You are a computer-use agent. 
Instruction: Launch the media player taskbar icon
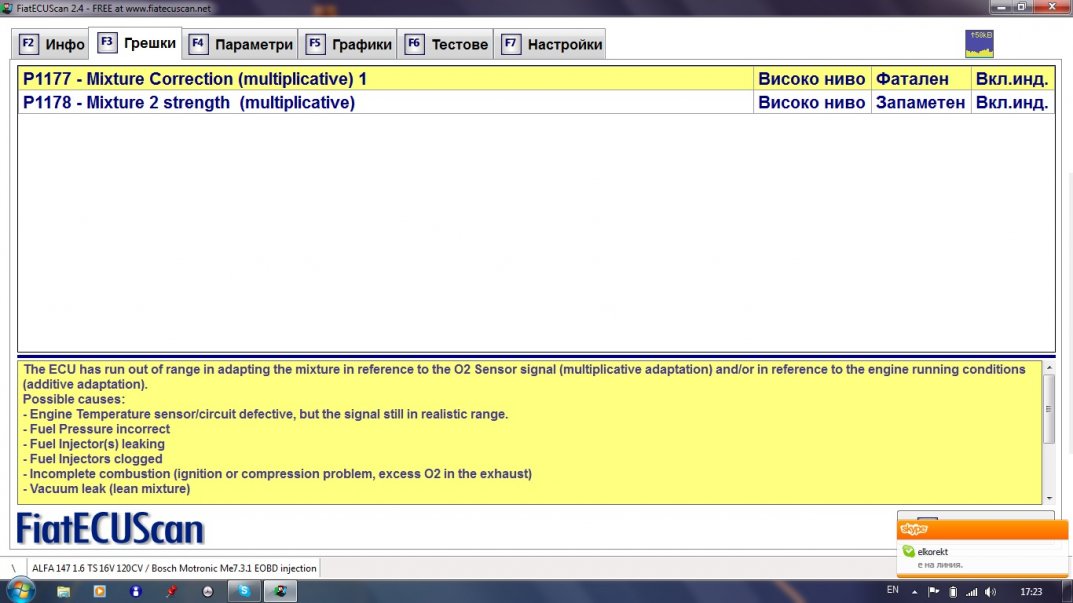tap(99, 591)
